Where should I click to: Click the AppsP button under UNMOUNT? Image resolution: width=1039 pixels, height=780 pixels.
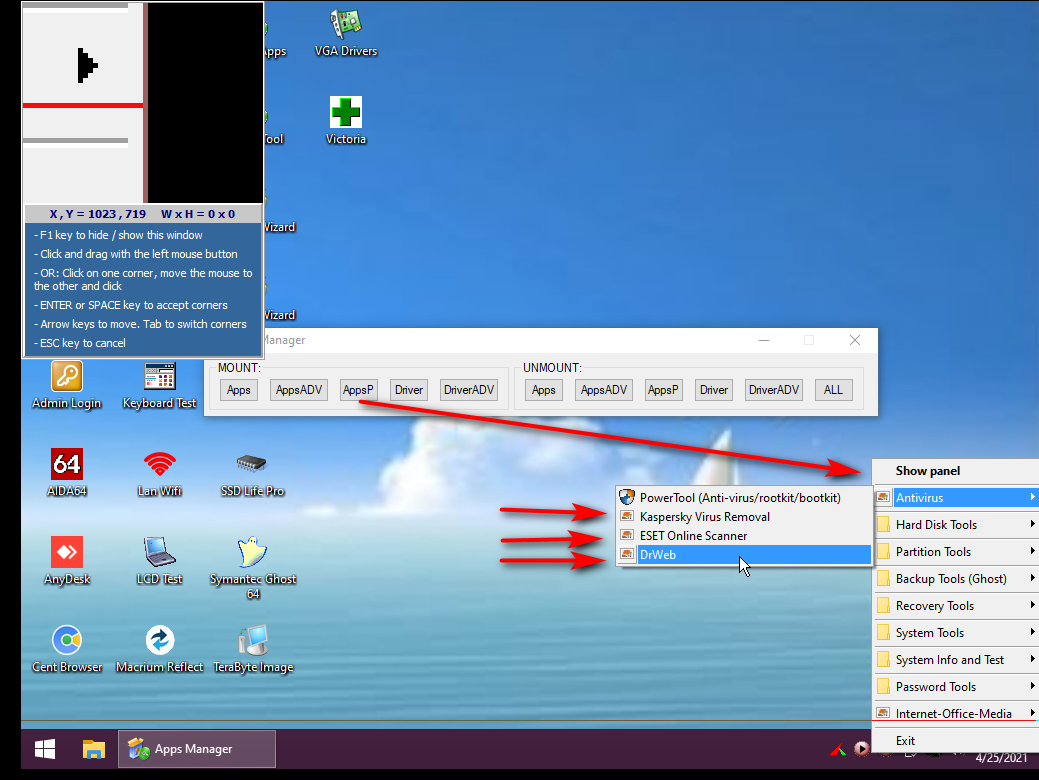[x=663, y=390]
